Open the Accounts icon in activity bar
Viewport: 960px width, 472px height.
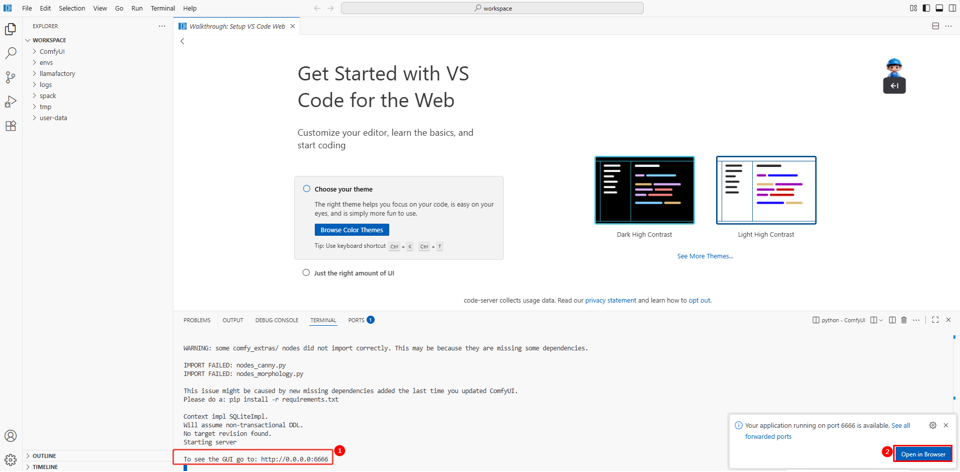tap(11, 436)
